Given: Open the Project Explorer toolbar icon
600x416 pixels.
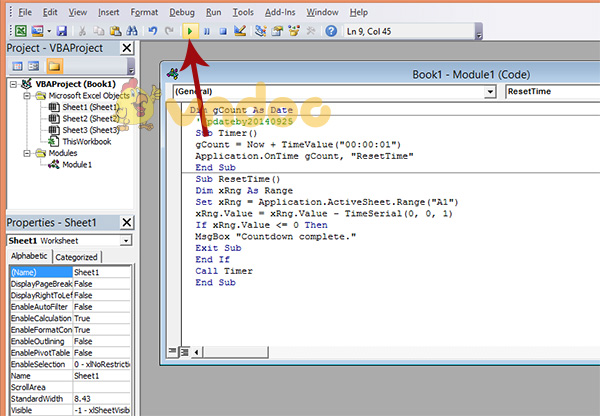Looking at the screenshot, I should point(261,31).
